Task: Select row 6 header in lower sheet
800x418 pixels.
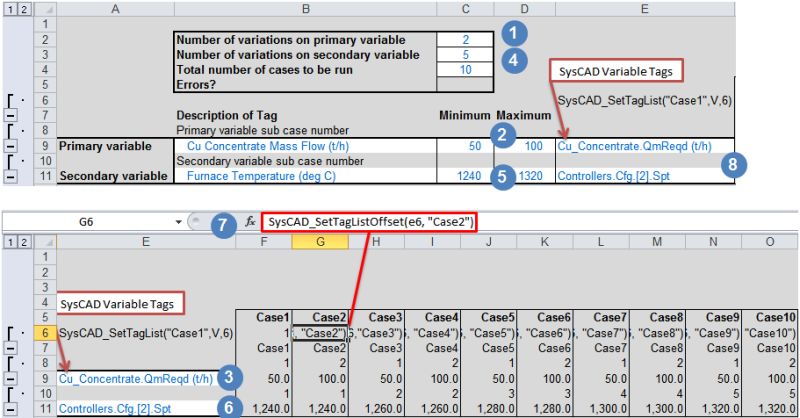Action: click(45, 333)
